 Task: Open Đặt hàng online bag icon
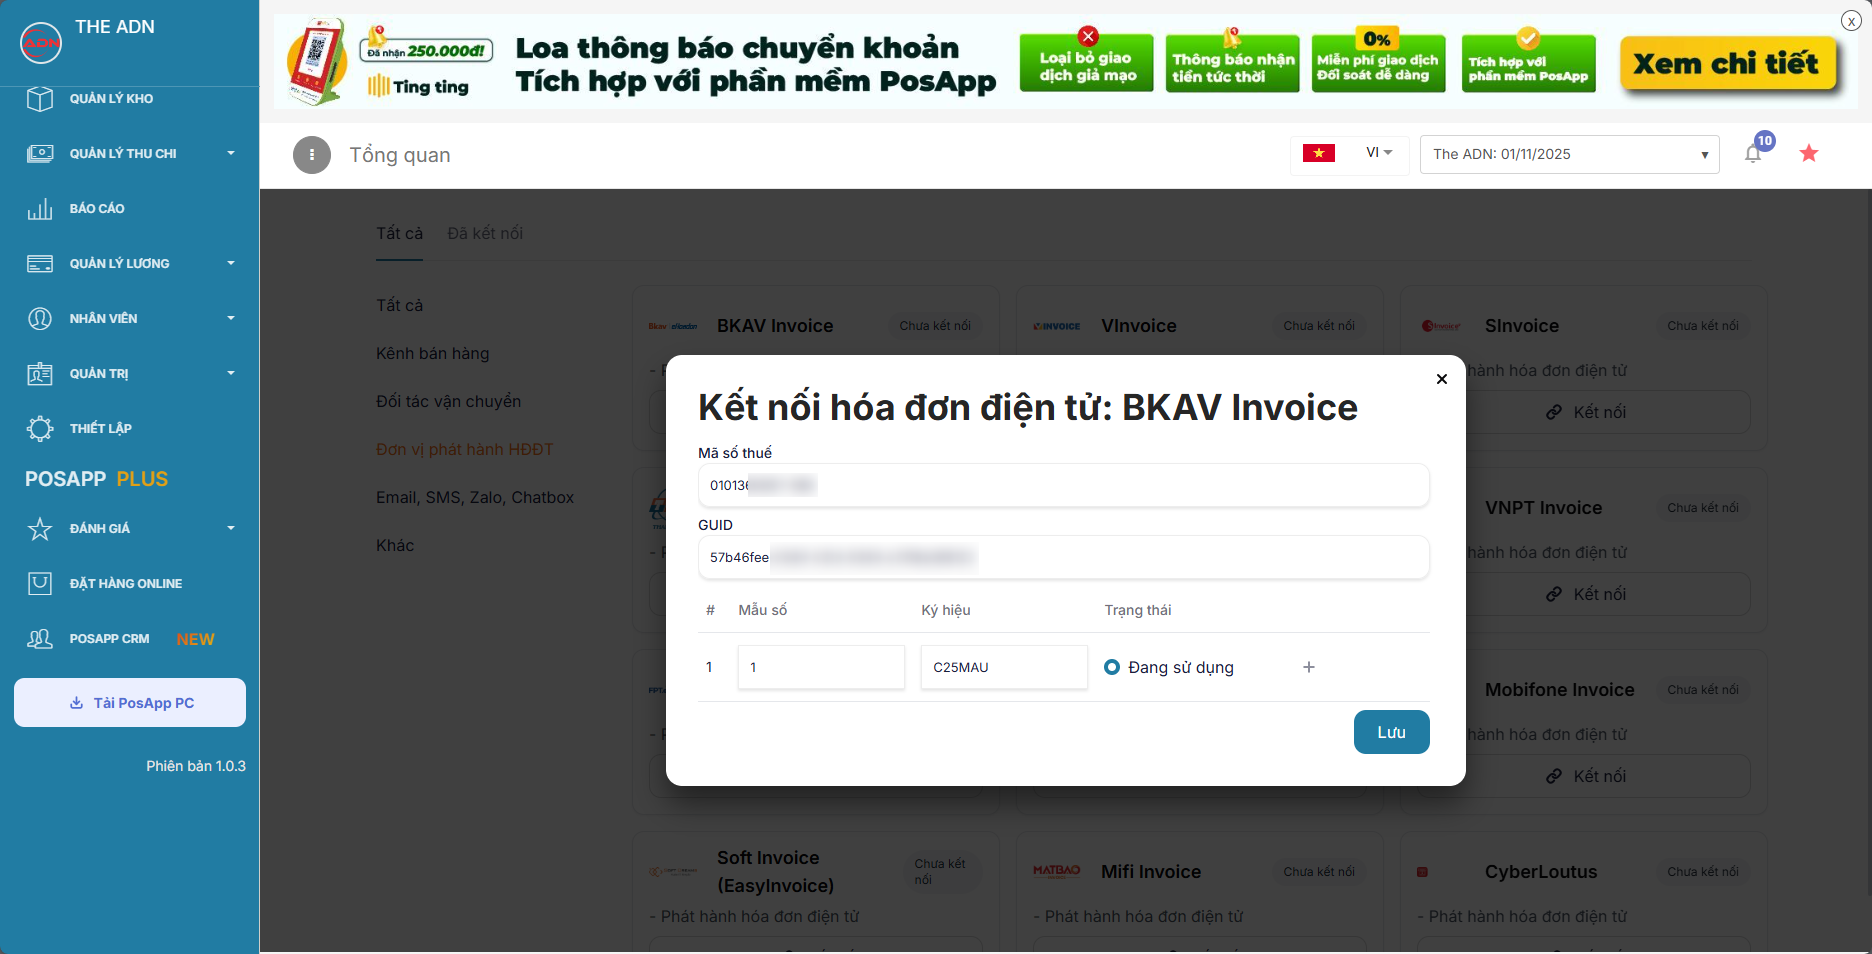point(40,584)
